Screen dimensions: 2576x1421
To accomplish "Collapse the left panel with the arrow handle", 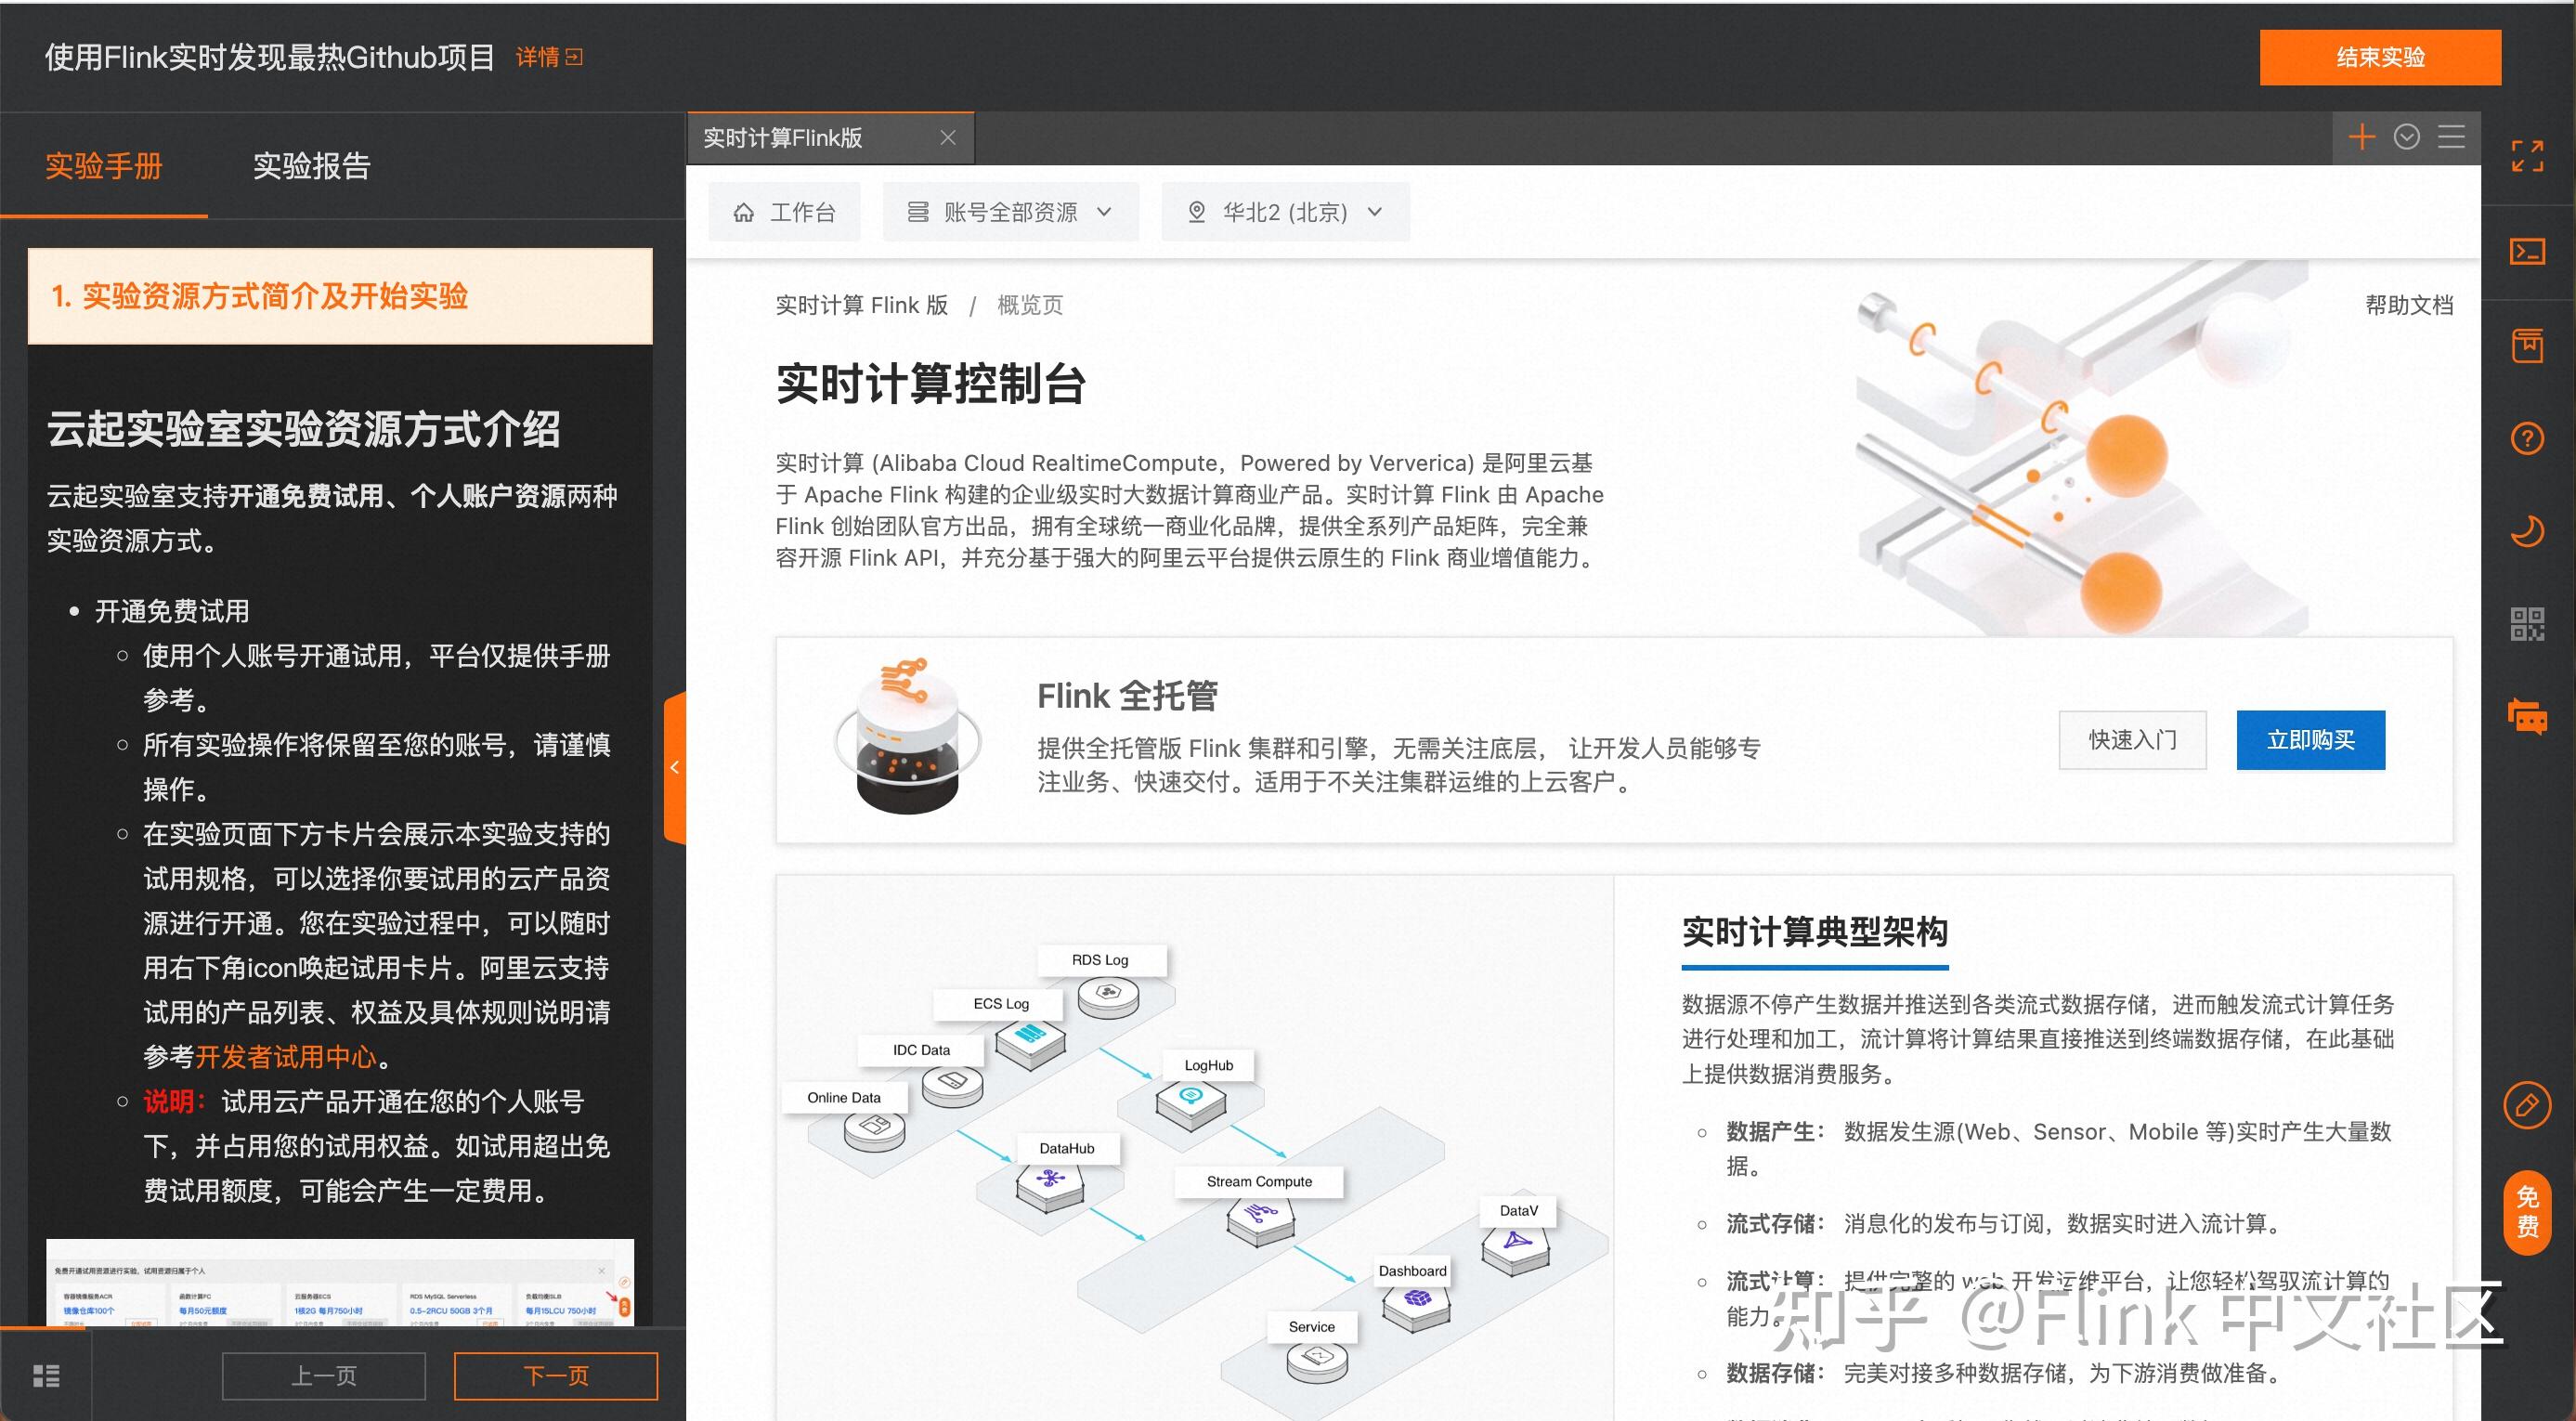I will 676,768.
